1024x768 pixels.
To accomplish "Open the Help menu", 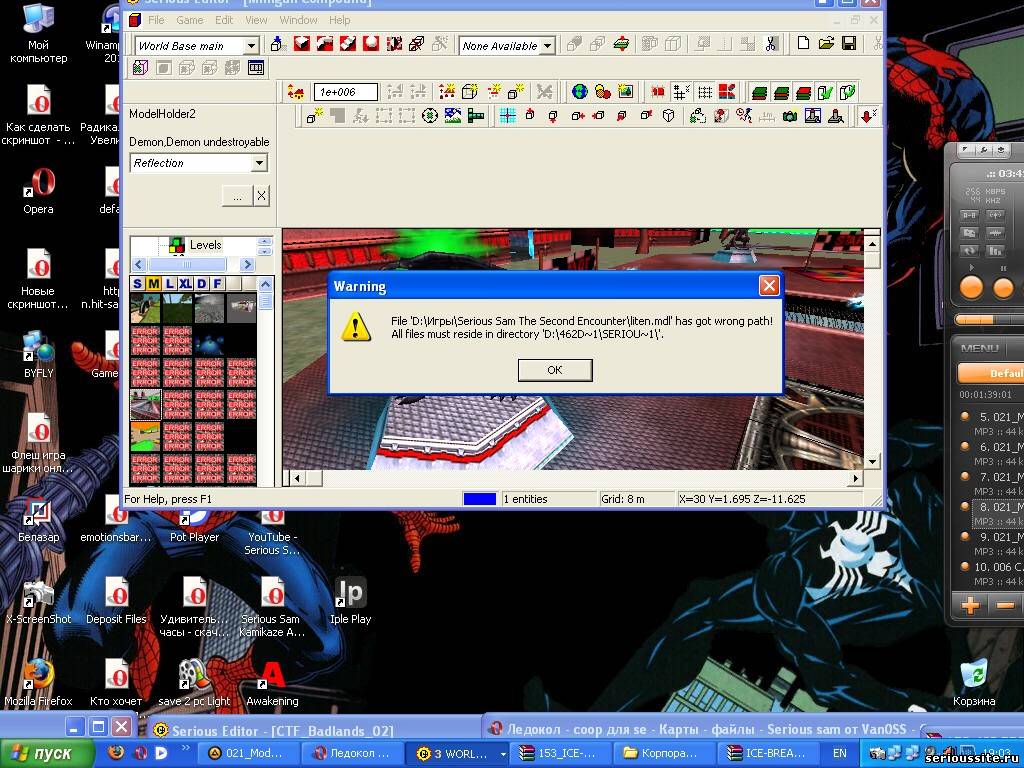I will click(x=340, y=20).
